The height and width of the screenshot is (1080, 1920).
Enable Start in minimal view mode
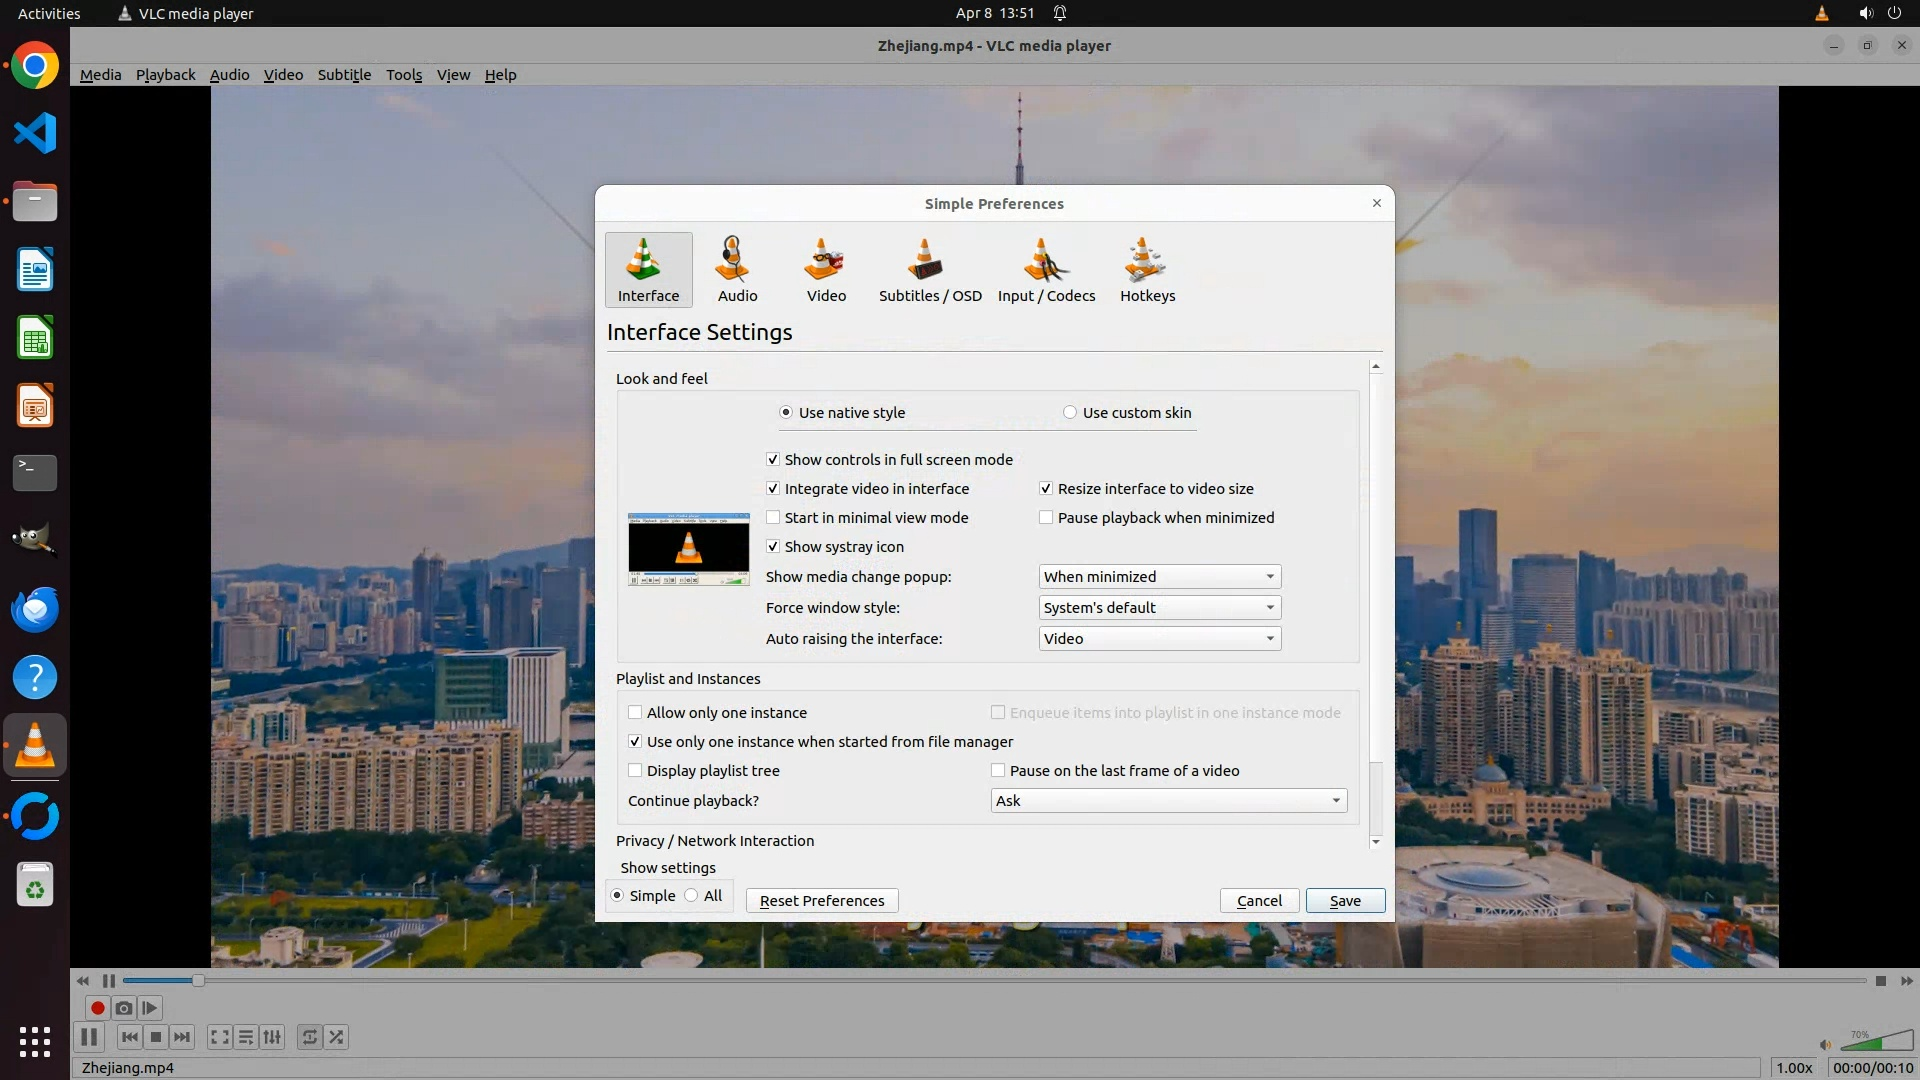point(773,518)
